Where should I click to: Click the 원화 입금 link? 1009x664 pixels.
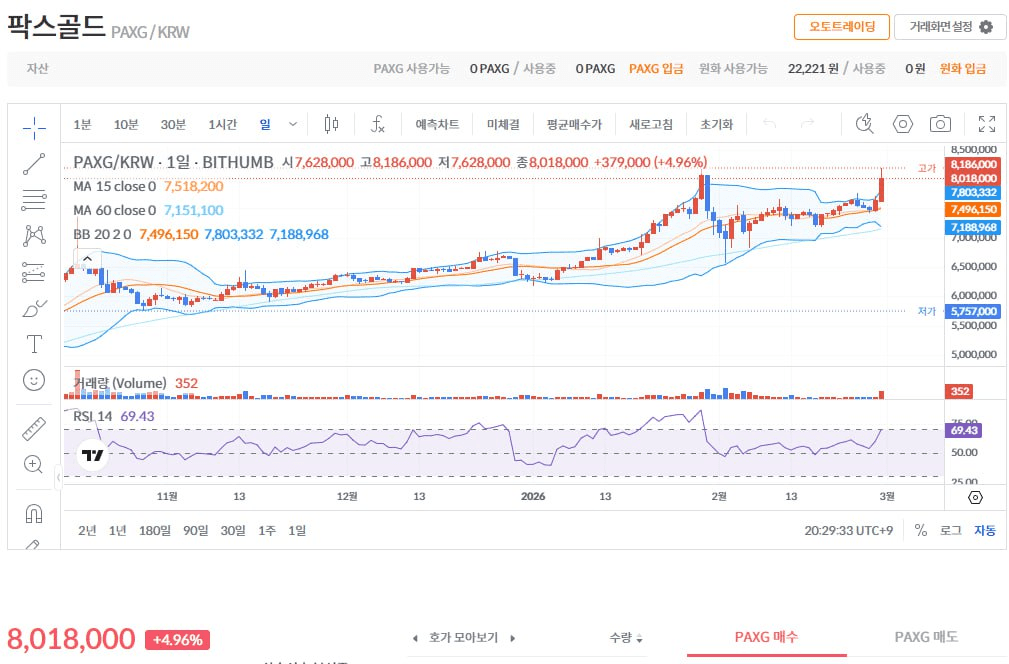964,69
